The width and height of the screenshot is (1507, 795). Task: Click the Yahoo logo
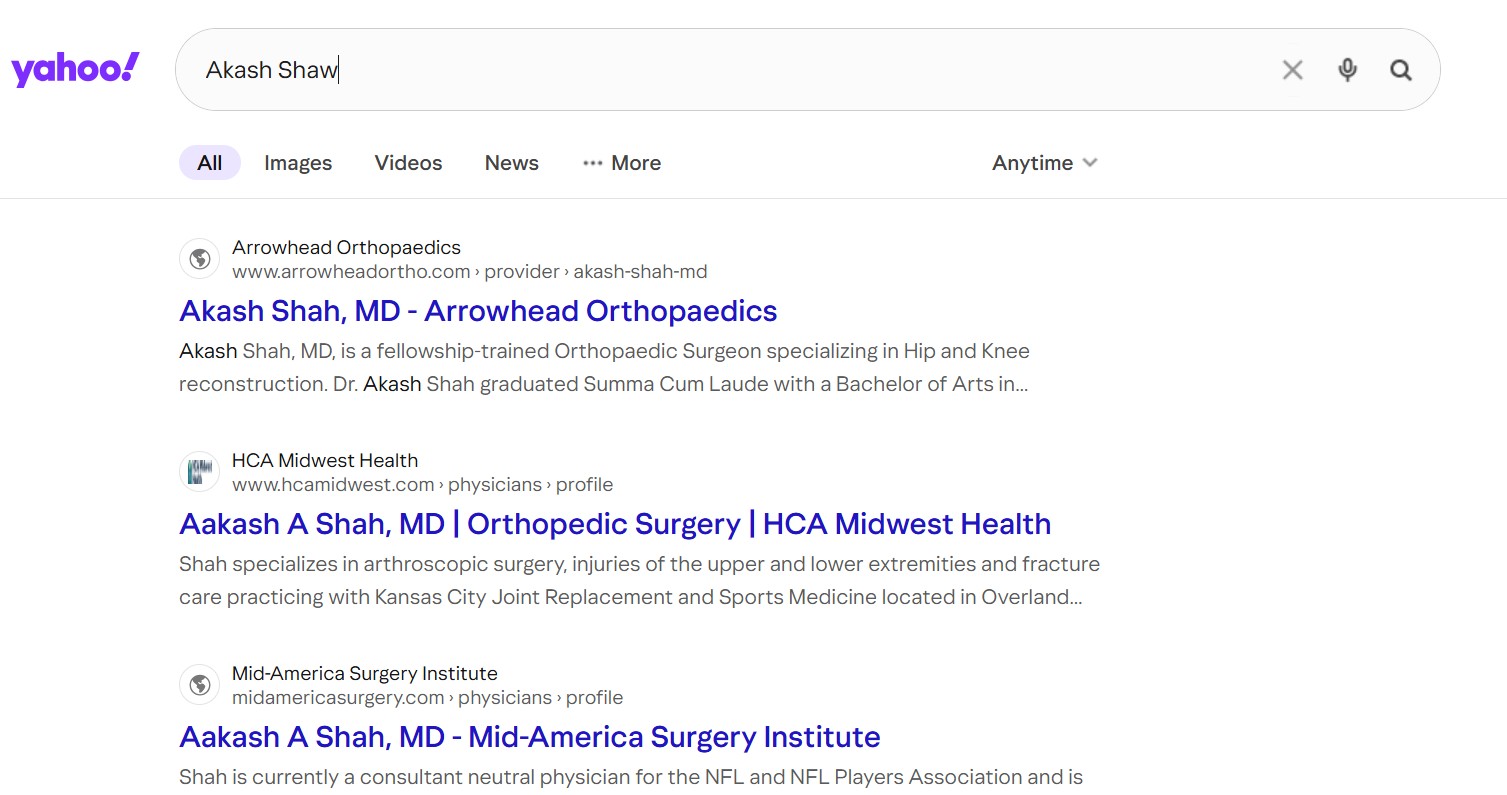coord(75,70)
